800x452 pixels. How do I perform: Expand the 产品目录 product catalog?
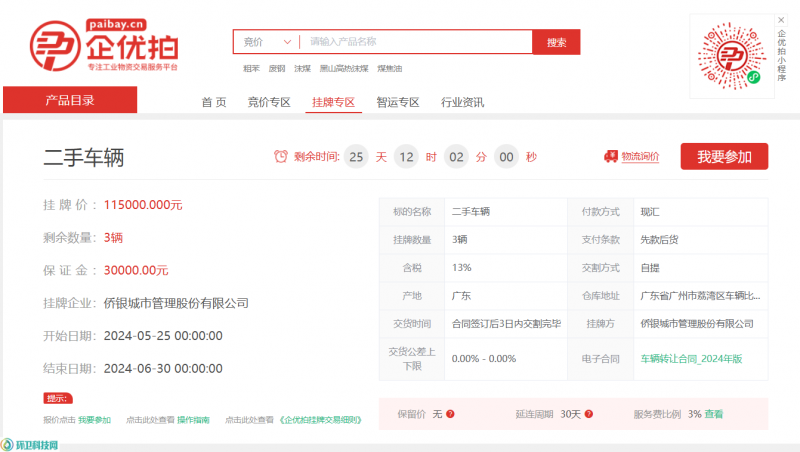[x=69, y=100]
